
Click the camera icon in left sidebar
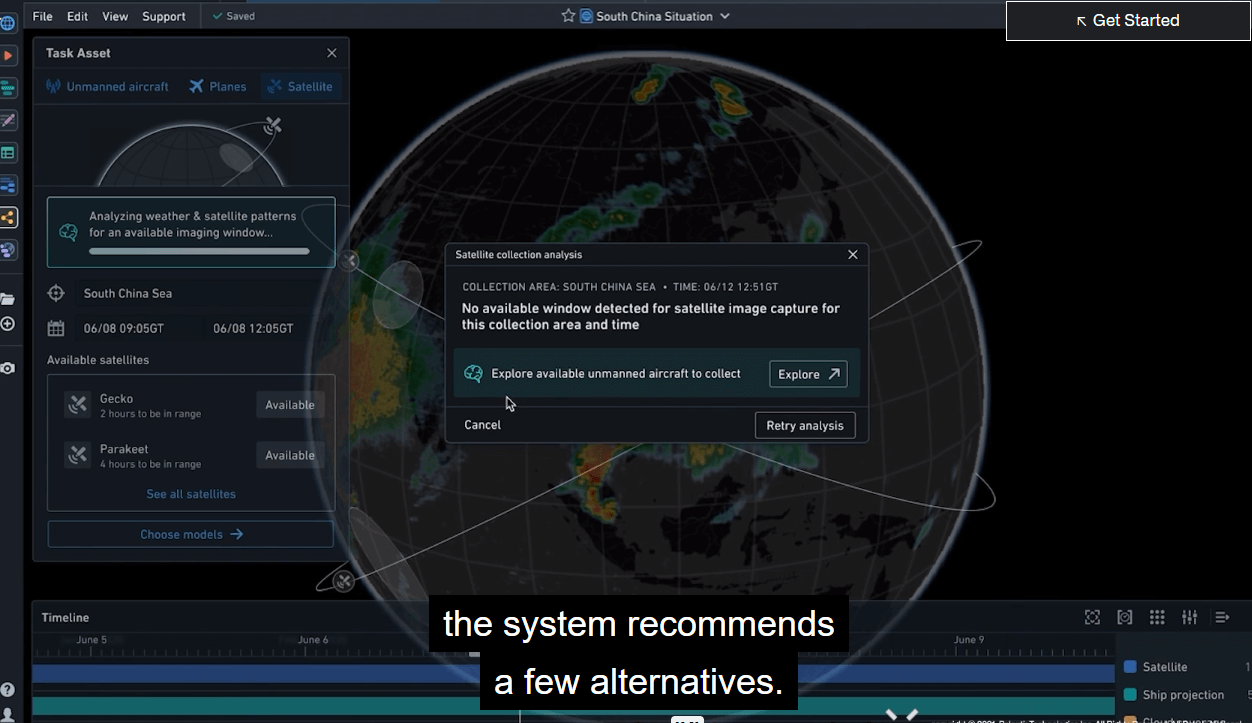7,368
